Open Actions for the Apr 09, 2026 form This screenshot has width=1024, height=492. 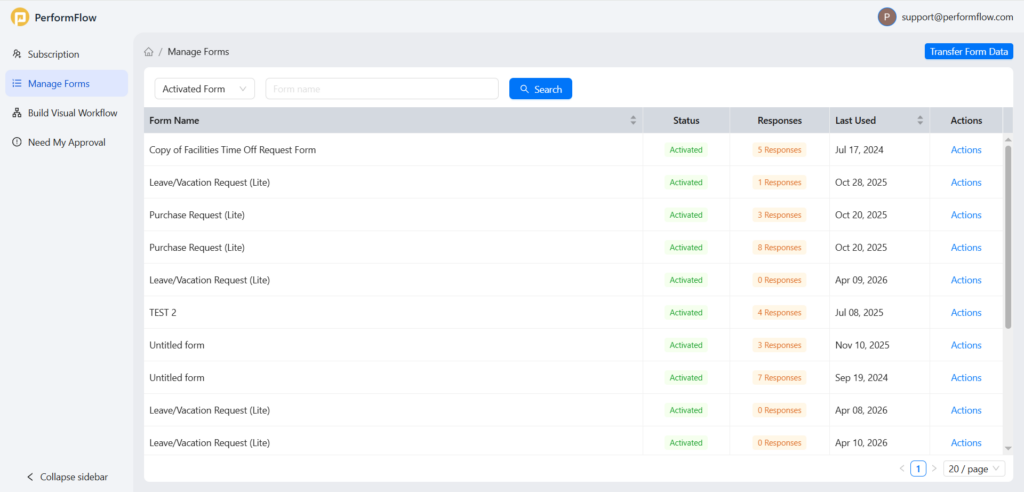pos(966,280)
